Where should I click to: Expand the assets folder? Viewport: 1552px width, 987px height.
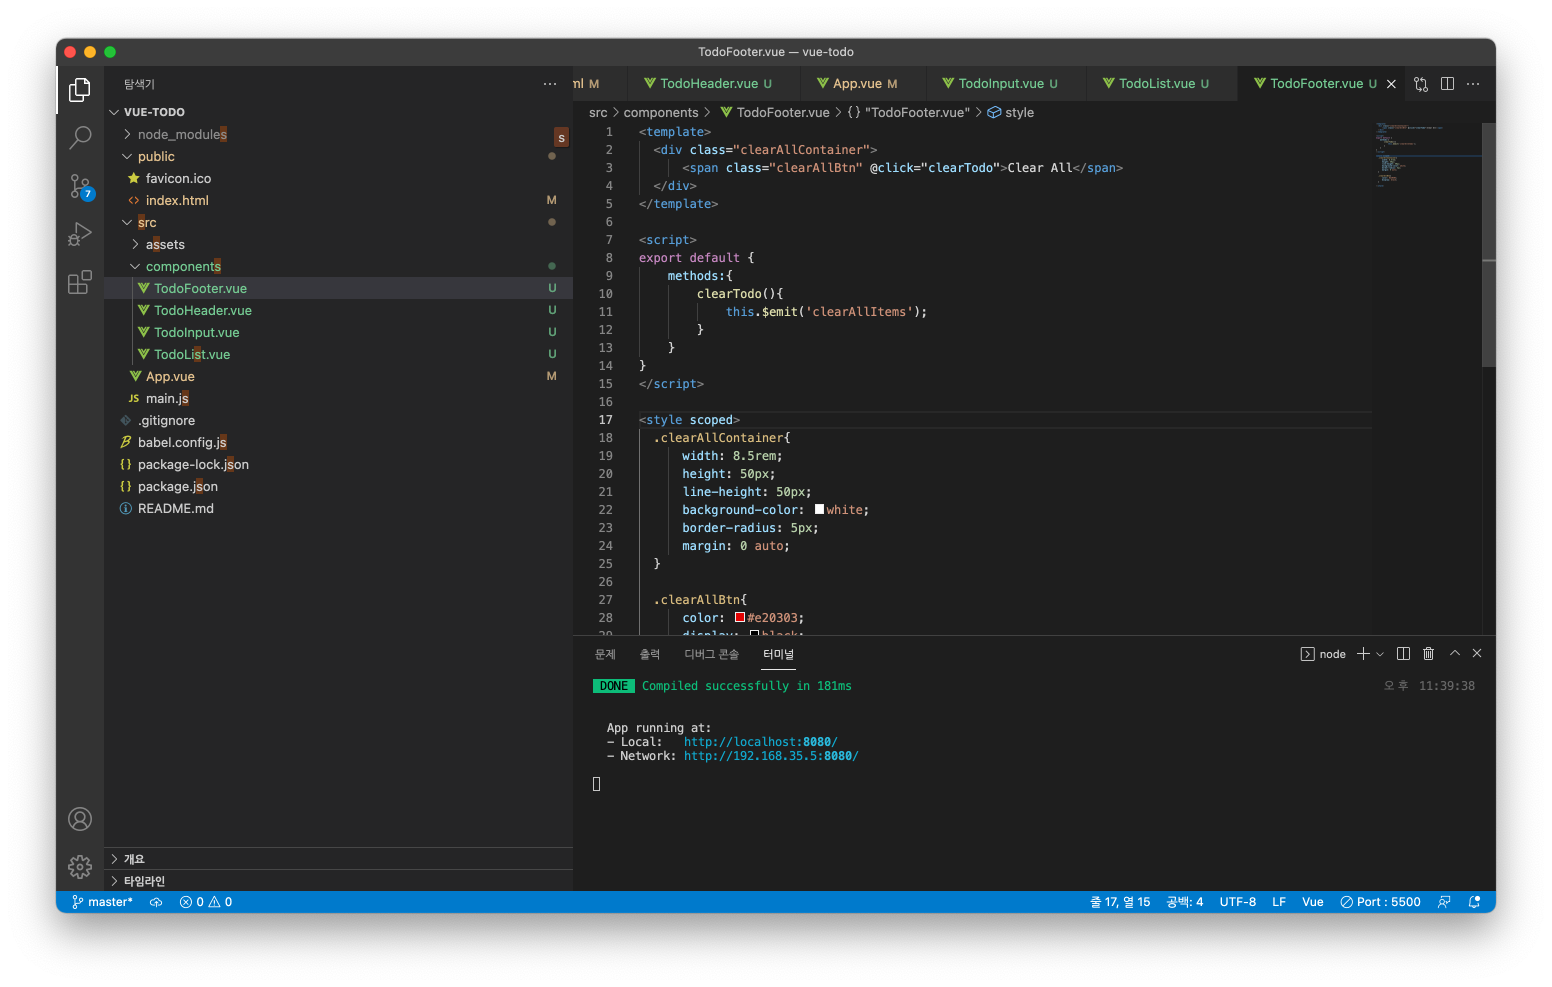[338, 244]
